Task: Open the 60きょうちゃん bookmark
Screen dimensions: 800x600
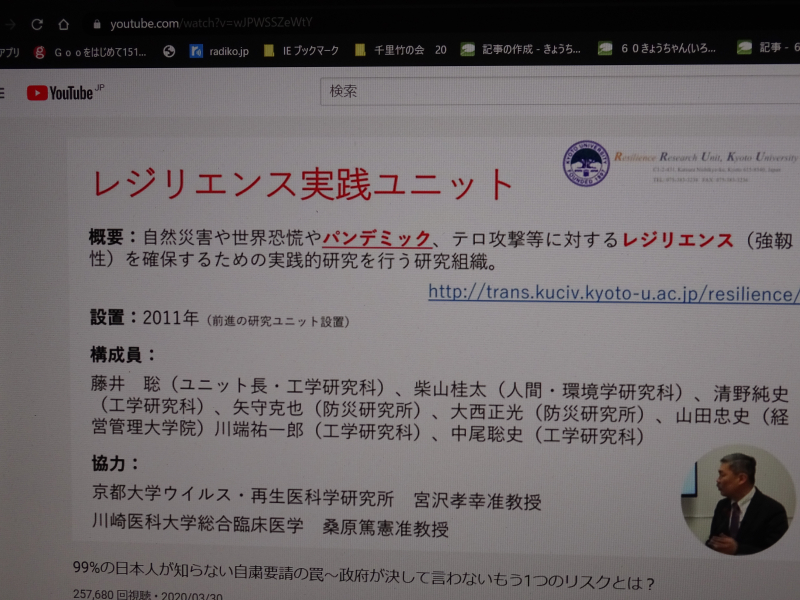Action: pos(657,48)
